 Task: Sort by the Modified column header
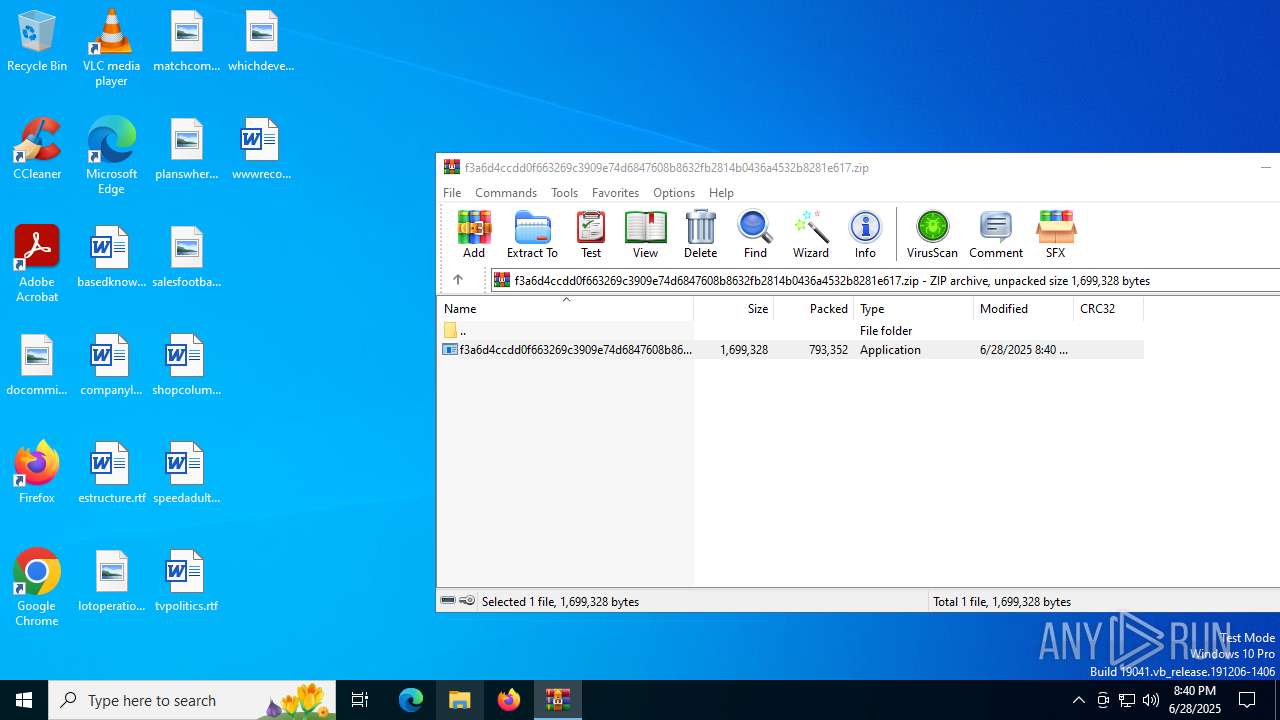click(1024, 308)
